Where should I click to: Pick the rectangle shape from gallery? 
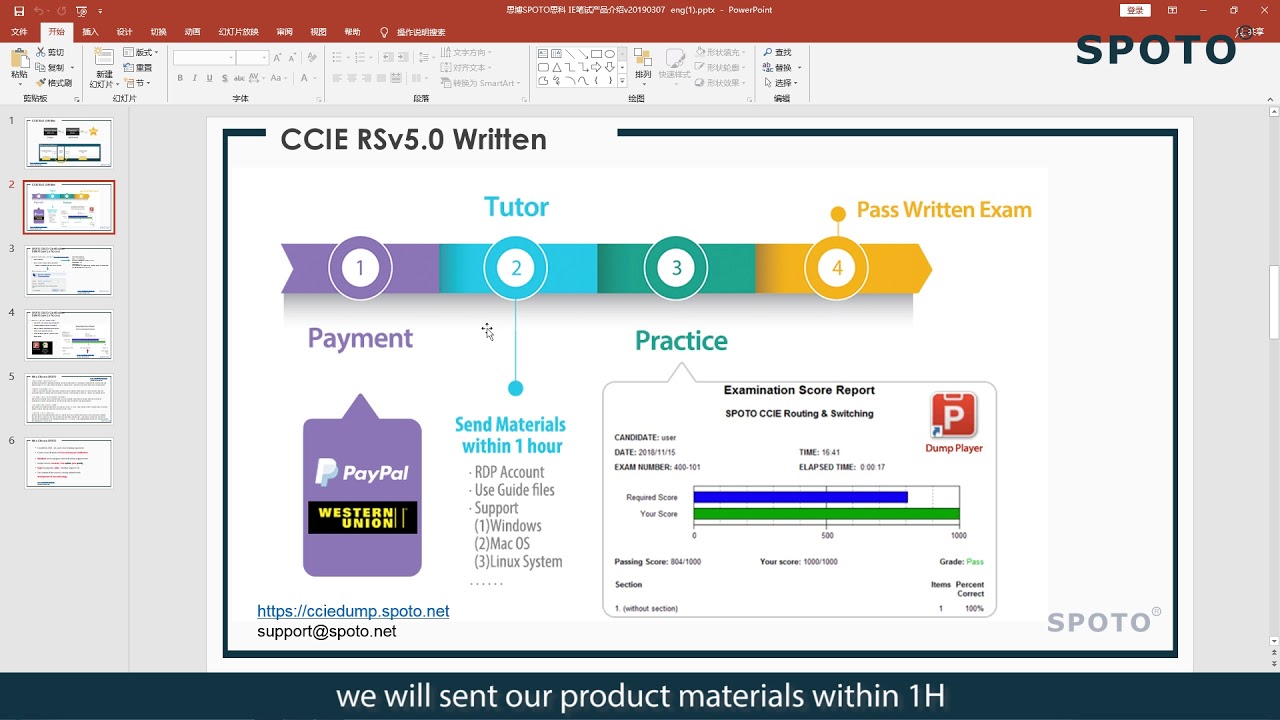pos(596,54)
